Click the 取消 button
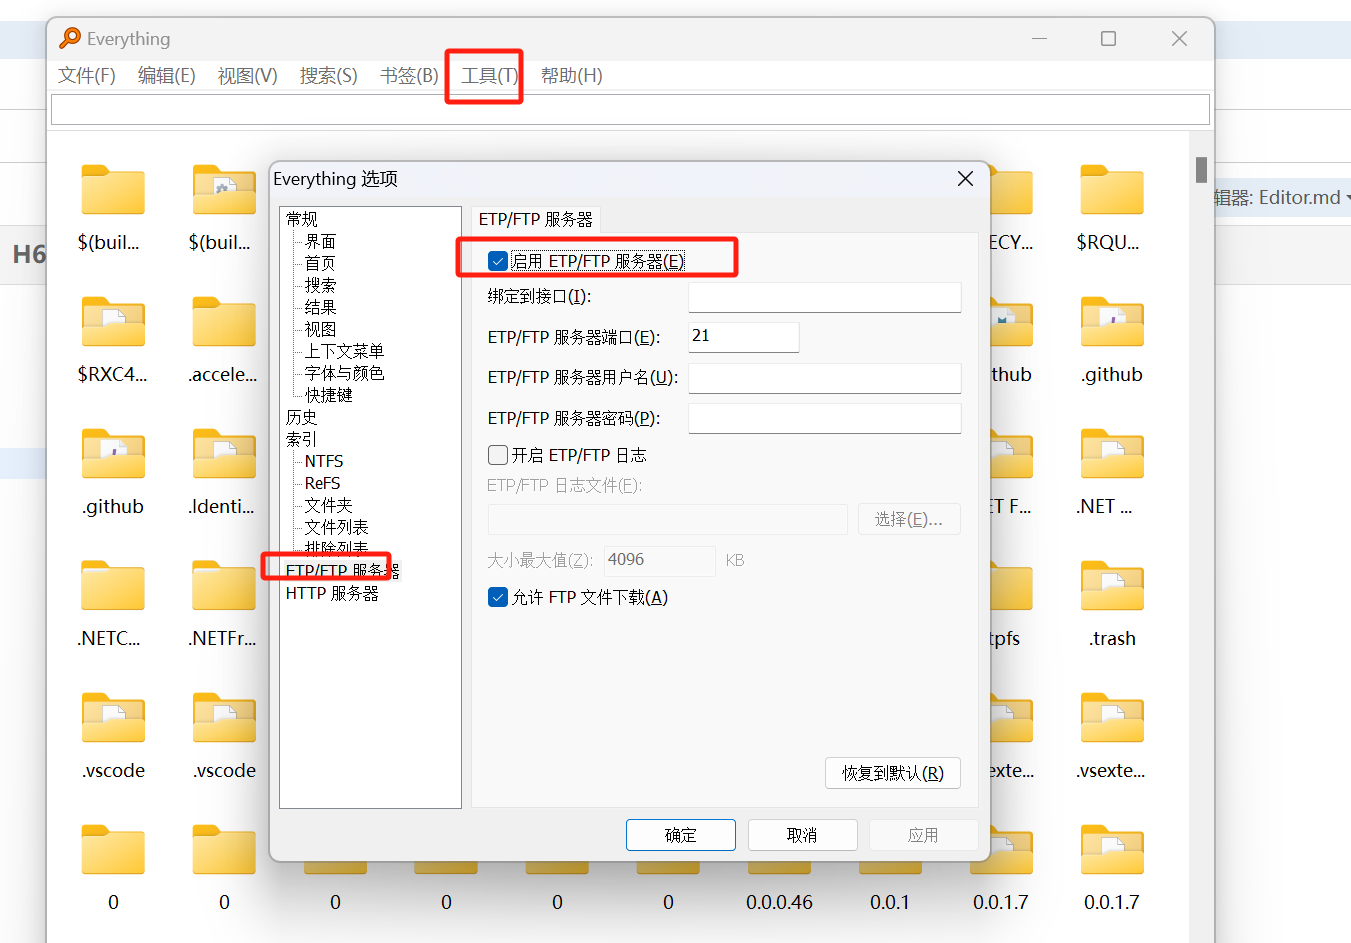The image size is (1351, 943). point(802,835)
